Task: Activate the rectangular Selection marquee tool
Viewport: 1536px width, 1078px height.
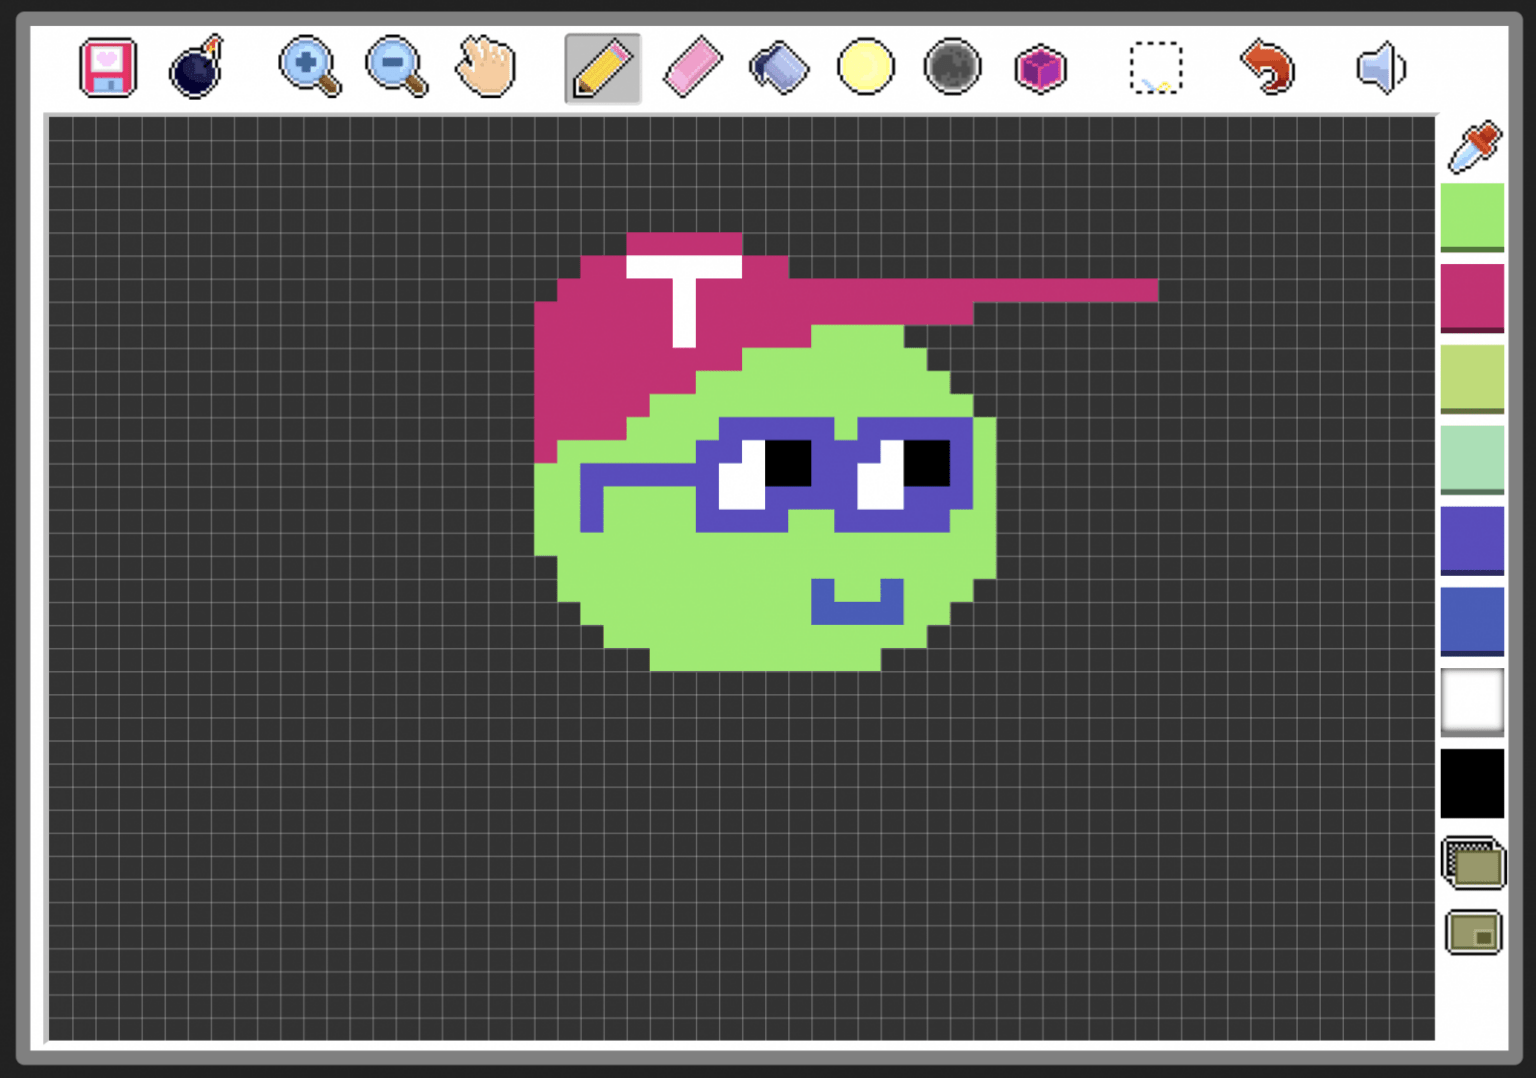Action: [x=1154, y=67]
